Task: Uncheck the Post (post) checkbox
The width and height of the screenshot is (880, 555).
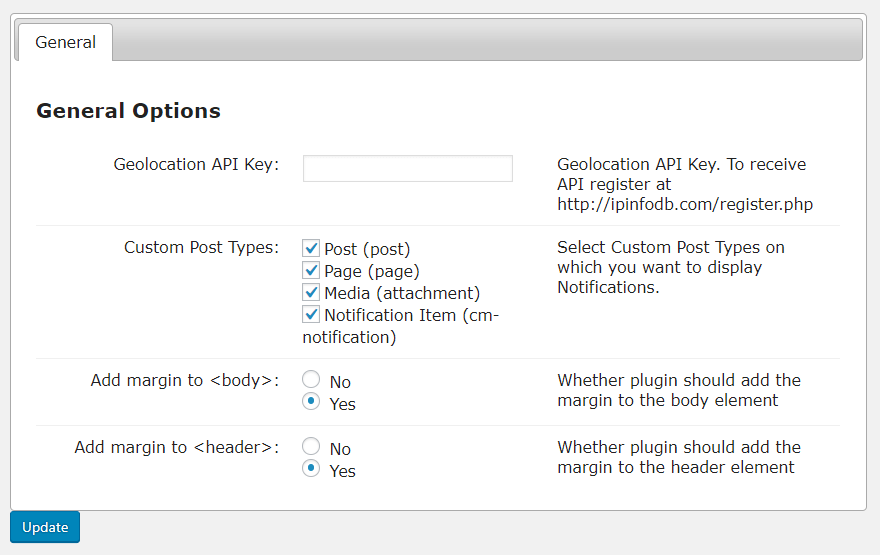Action: click(311, 248)
